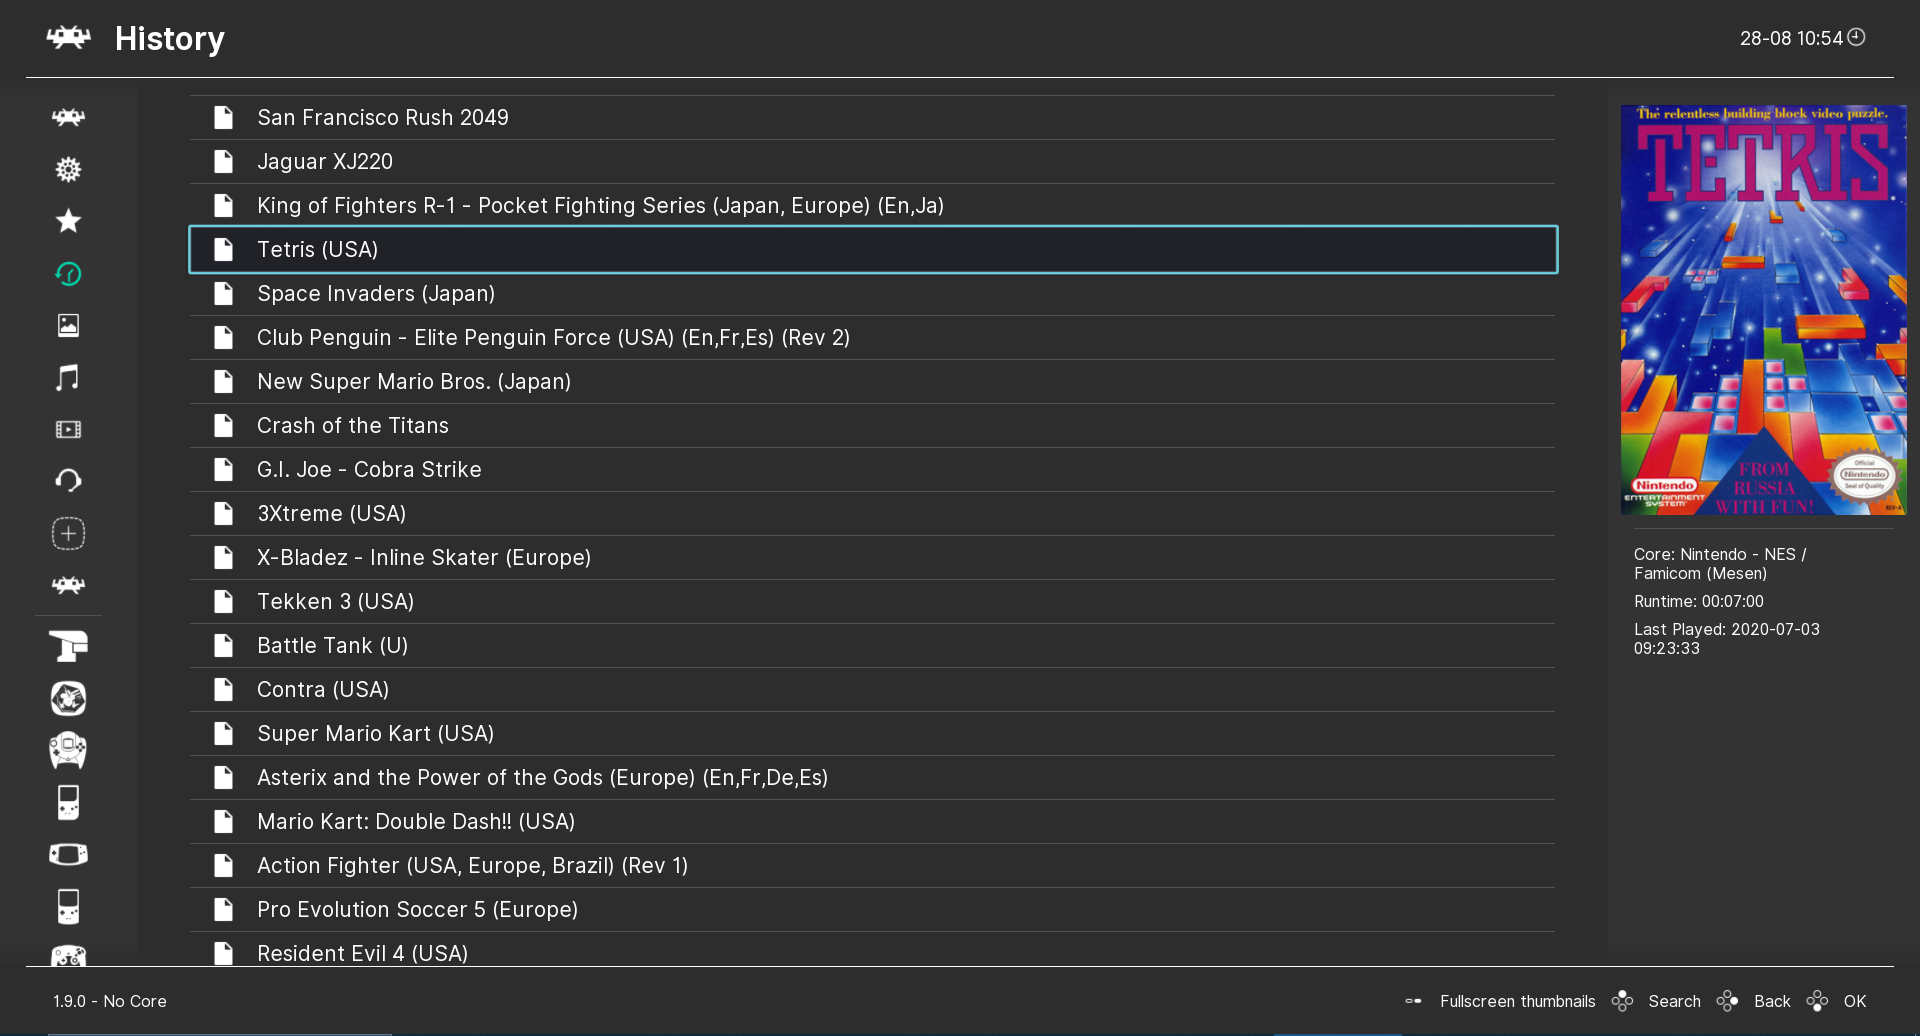Toggle Fullscreen thumbnails in the footer
The width and height of the screenshot is (1920, 1036).
coord(1517,1001)
